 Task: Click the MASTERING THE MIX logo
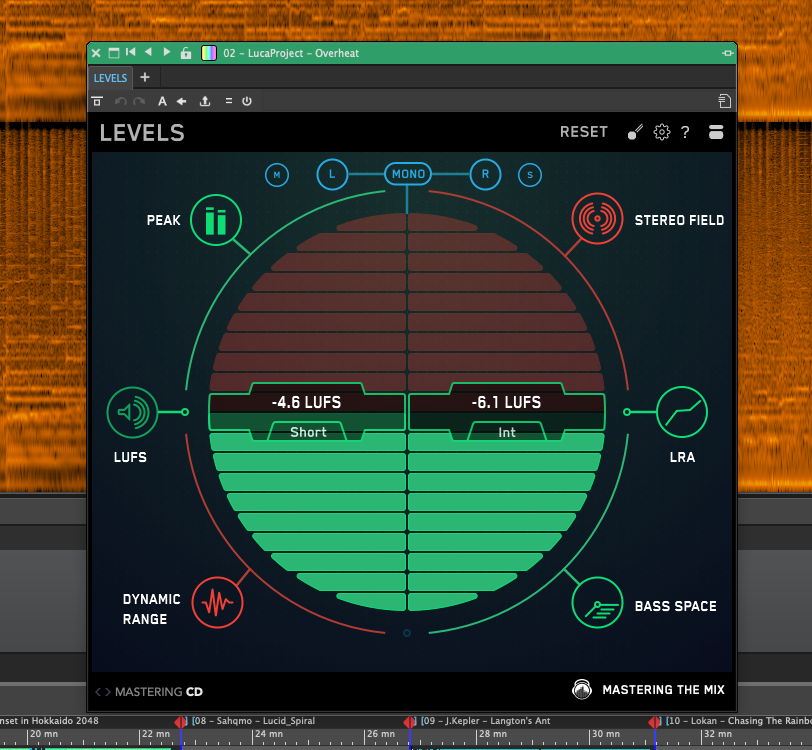coord(648,689)
